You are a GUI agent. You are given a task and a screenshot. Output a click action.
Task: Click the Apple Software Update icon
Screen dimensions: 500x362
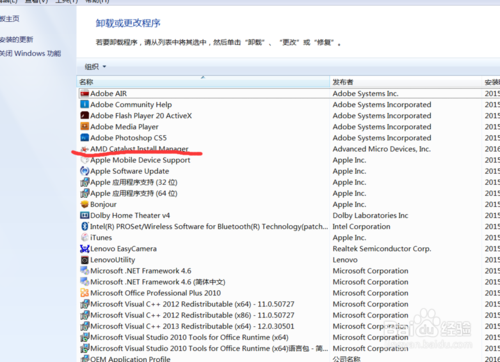click(85, 171)
